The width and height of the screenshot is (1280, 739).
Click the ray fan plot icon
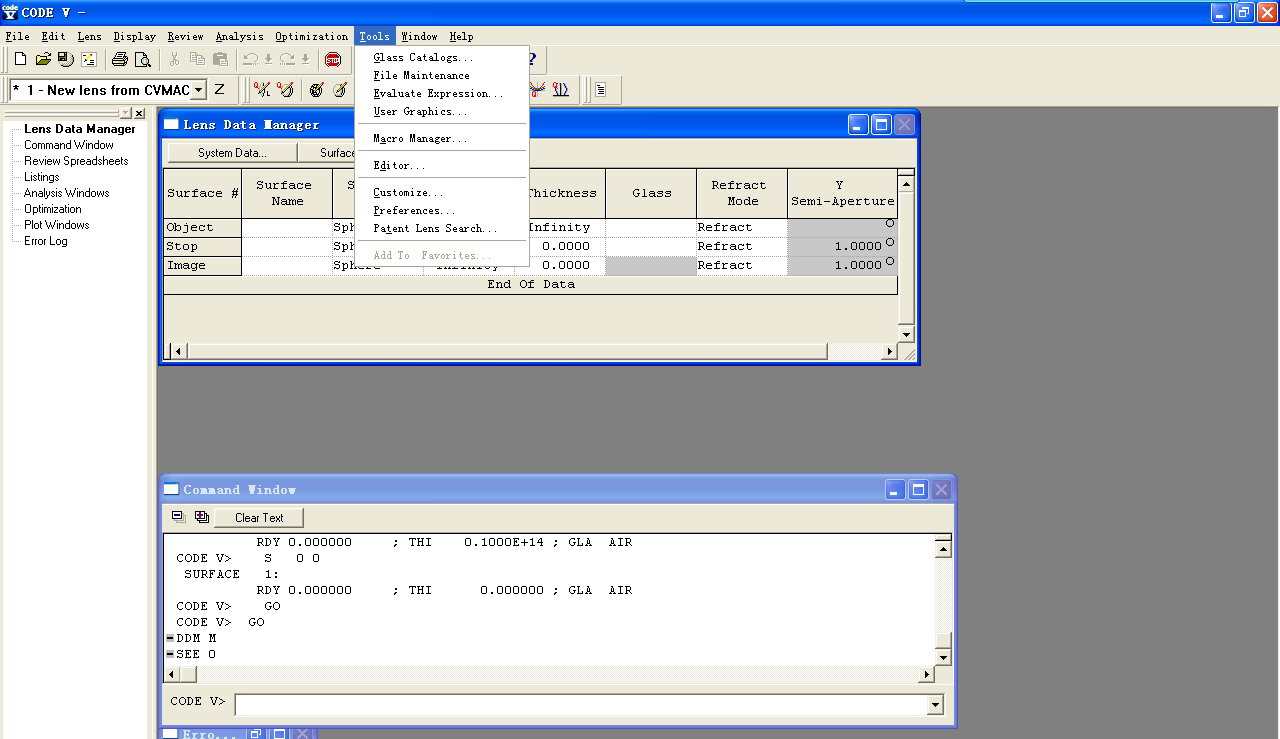click(x=538, y=90)
